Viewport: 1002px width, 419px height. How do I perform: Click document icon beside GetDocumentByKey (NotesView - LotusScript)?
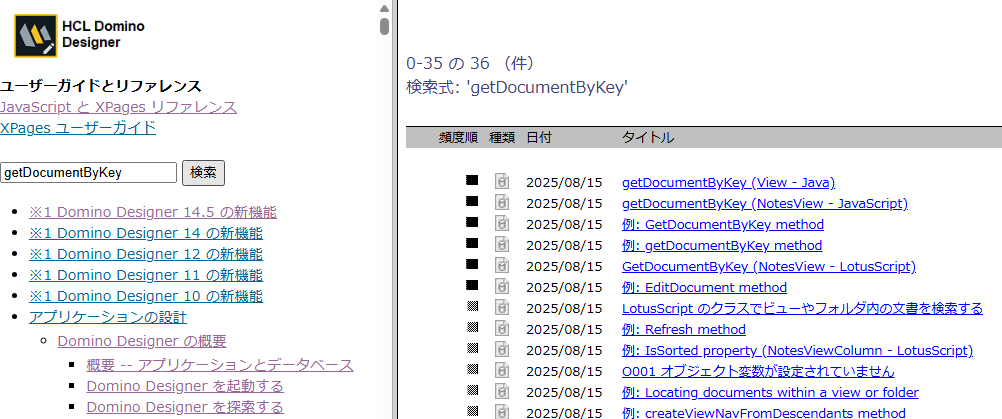coord(502,266)
